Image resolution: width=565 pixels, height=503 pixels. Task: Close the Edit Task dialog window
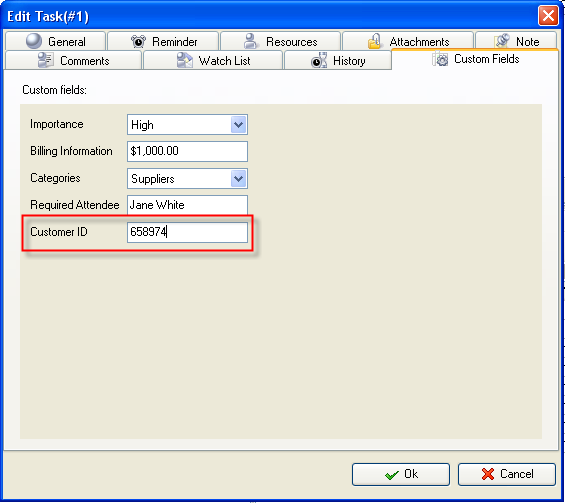548,16
